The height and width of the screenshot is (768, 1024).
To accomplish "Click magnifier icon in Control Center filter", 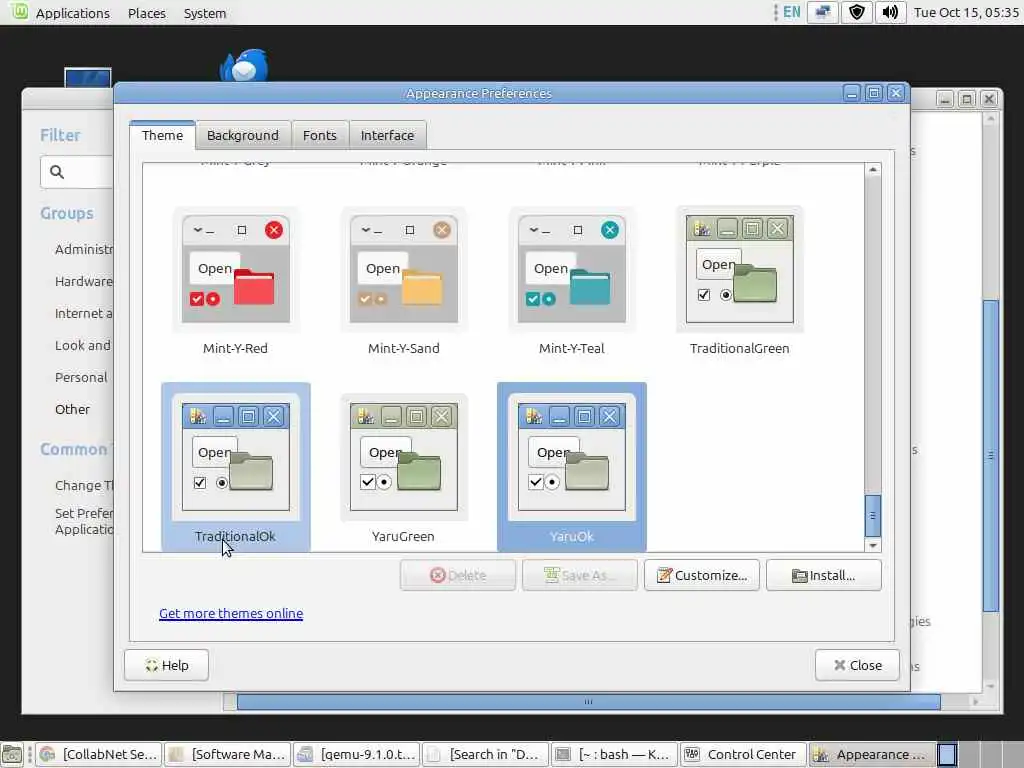I will tap(57, 172).
